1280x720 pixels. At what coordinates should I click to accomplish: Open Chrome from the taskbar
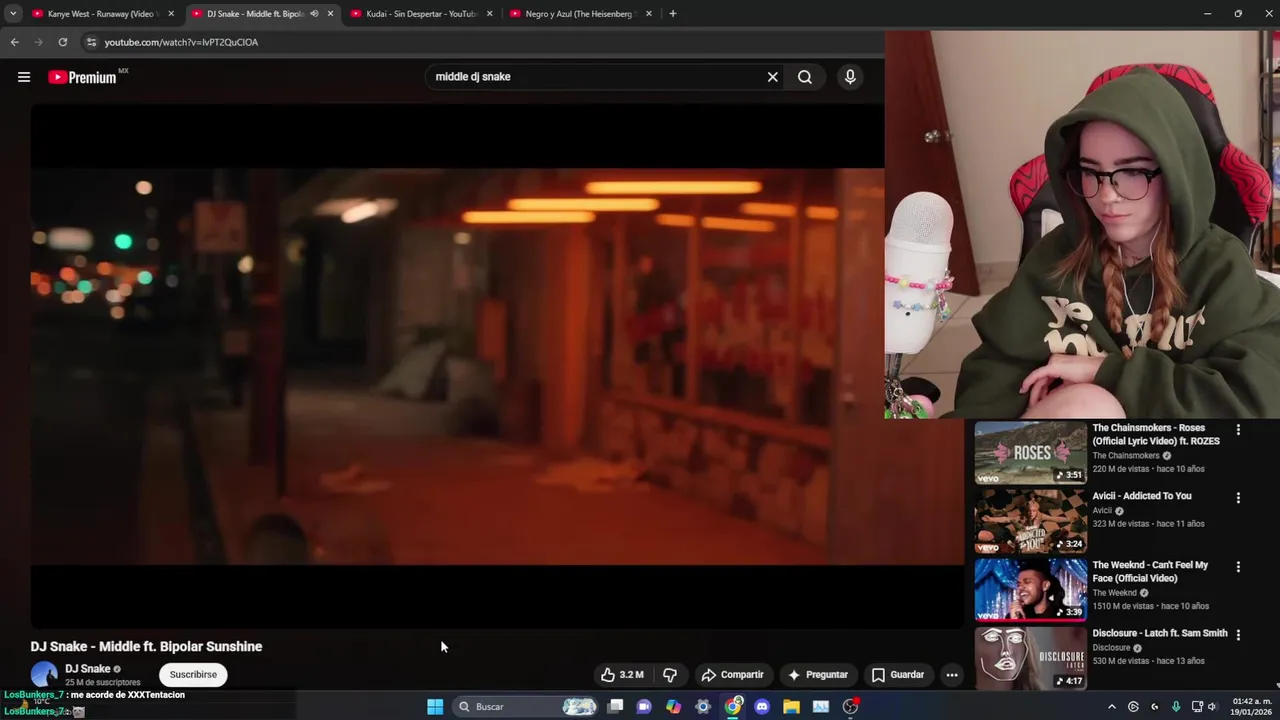pyautogui.click(x=733, y=707)
